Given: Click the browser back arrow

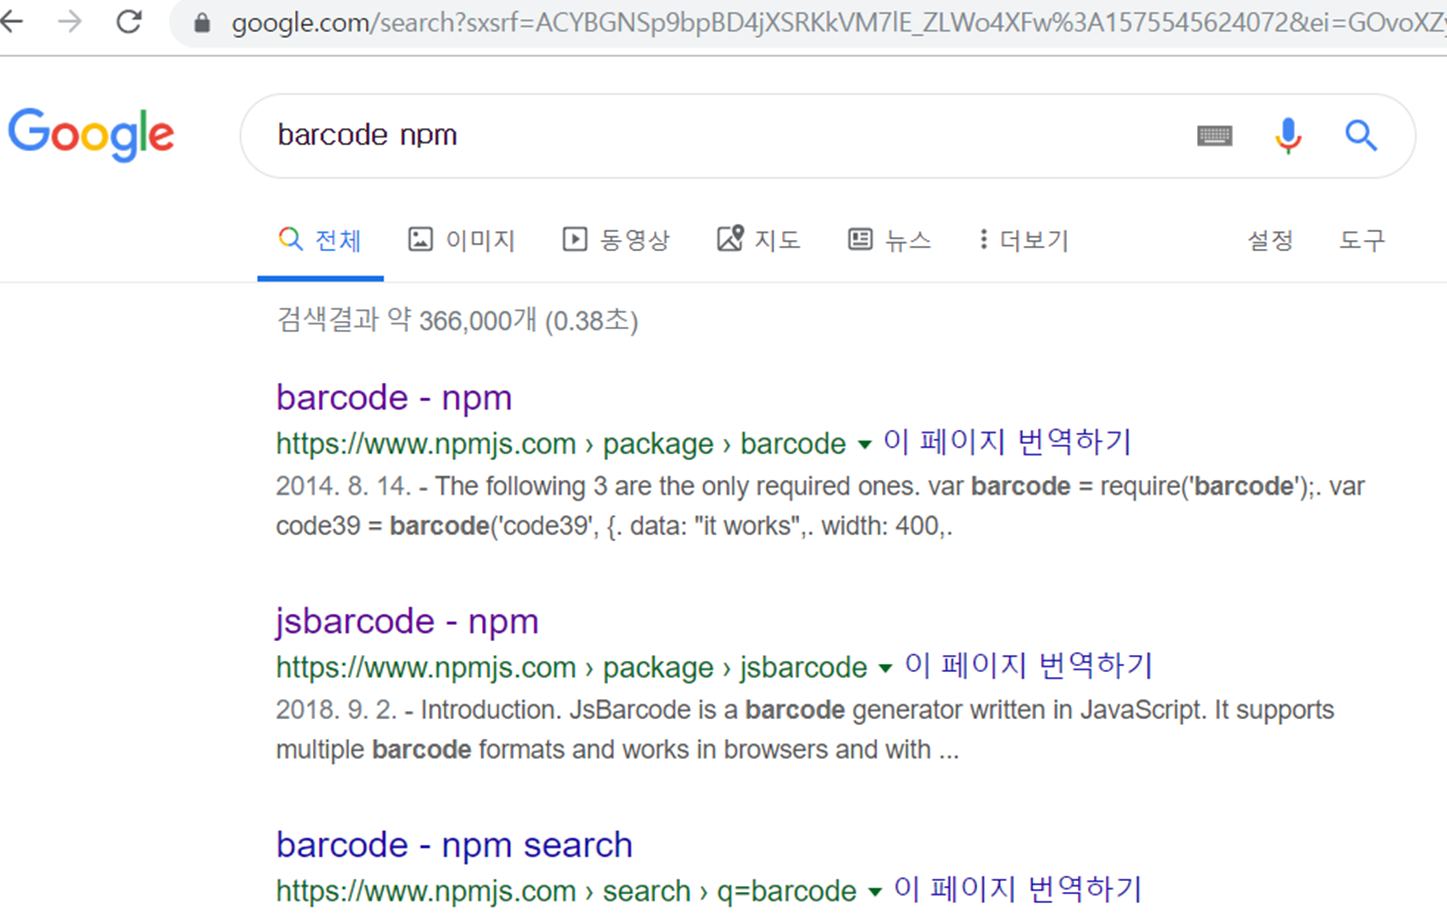Looking at the screenshot, I should tap(11, 21).
